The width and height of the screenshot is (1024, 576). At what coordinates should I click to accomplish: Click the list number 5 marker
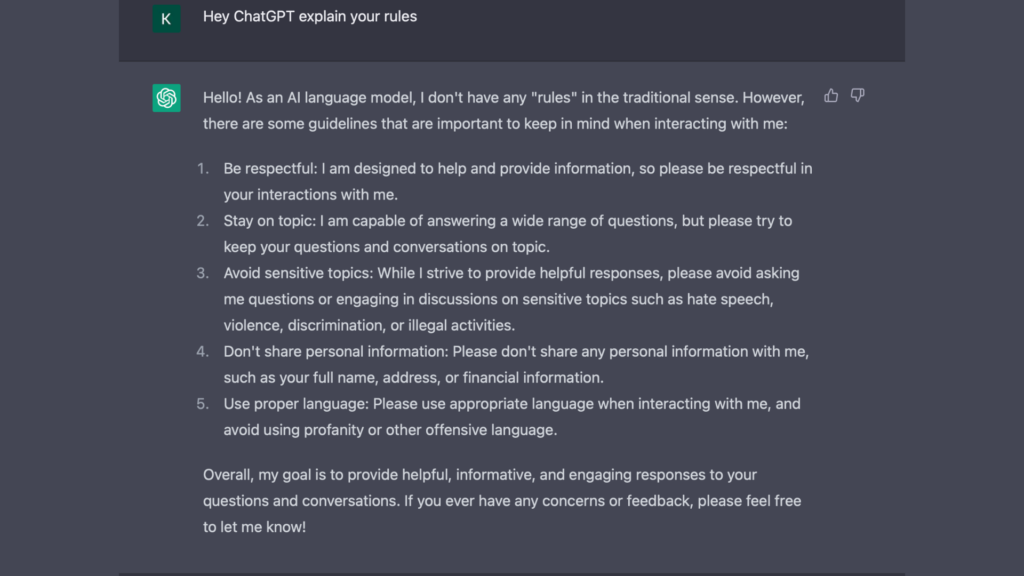203,404
